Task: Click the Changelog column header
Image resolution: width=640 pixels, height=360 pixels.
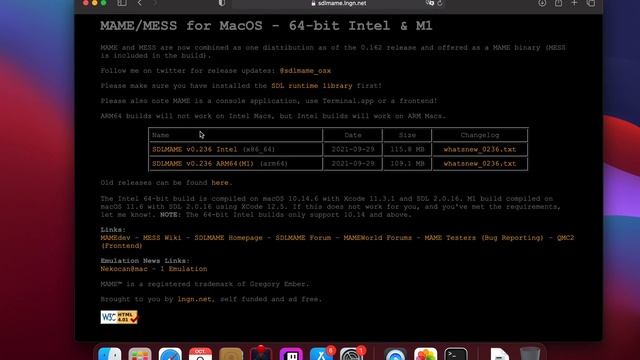Action: [480, 135]
